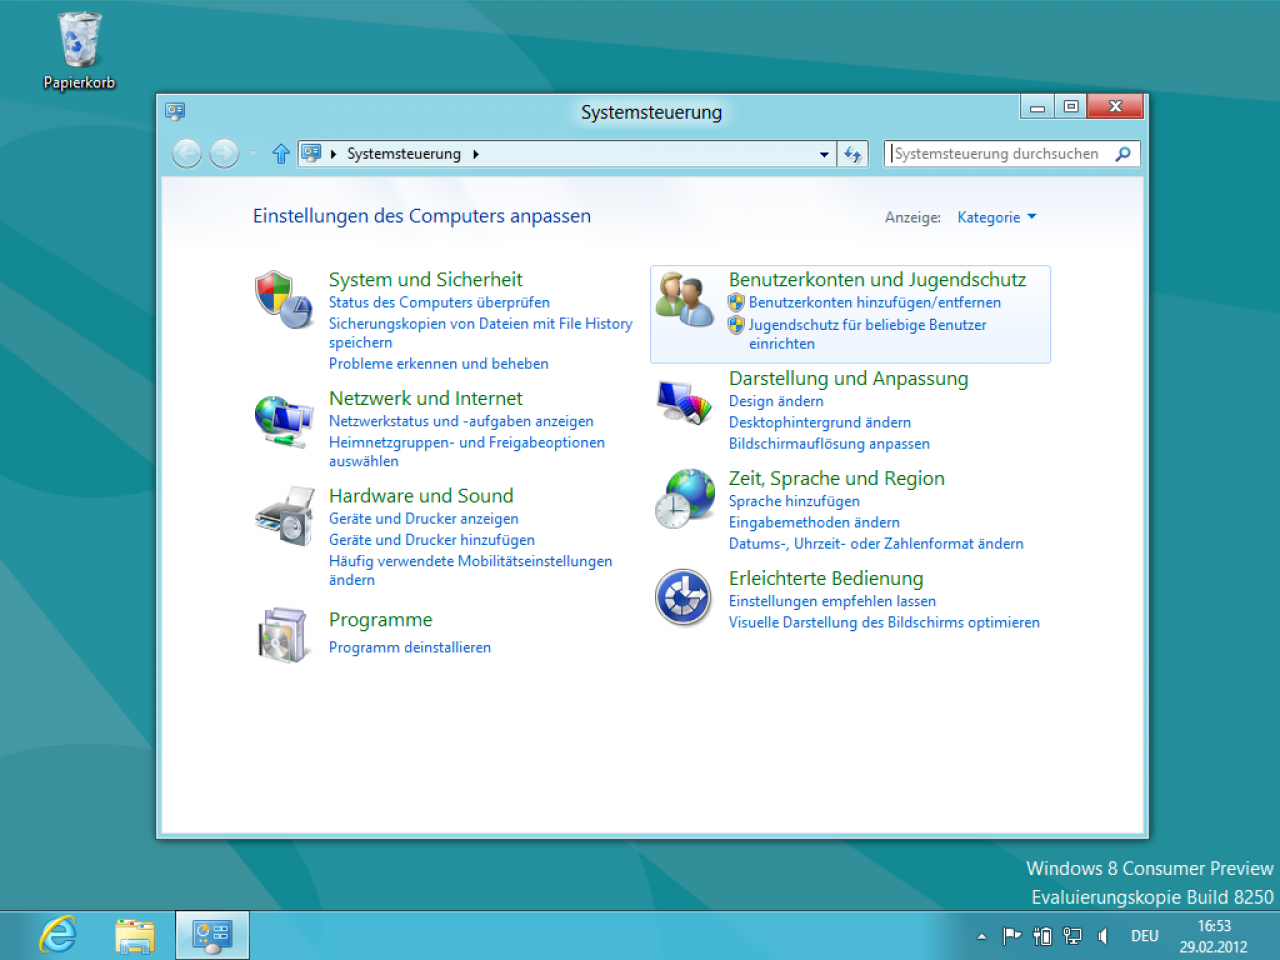Open Netzwerk und Internet globe icon

click(284, 421)
